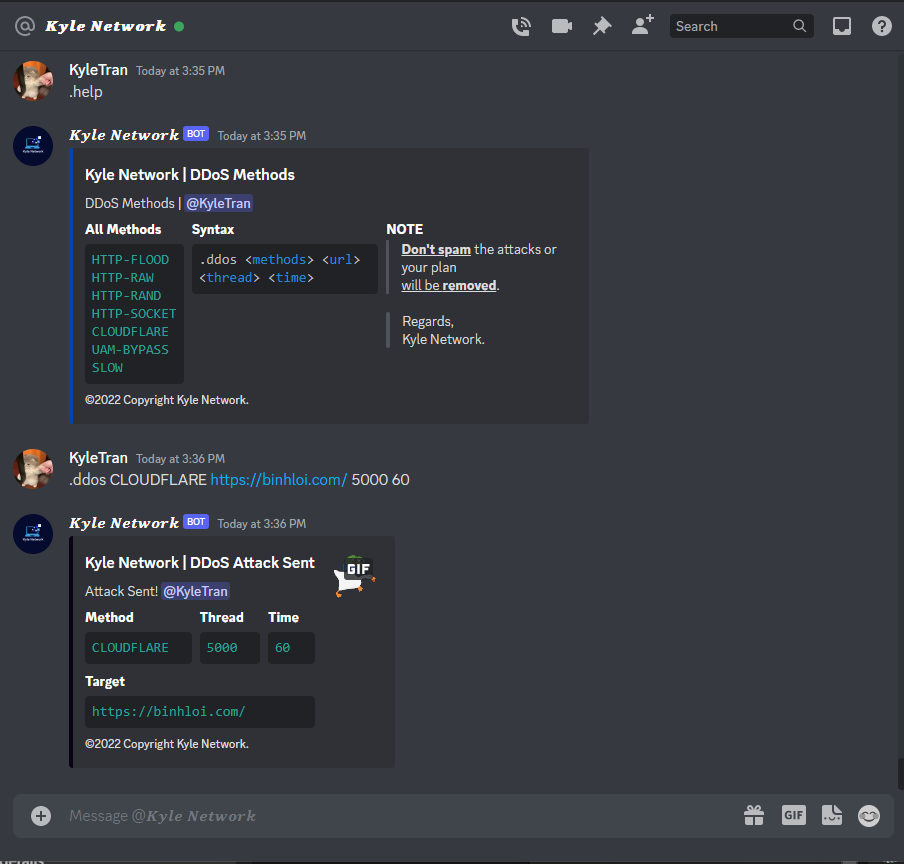This screenshot has height=864, width=904.
Task: Click the @KyleTran mention in Attack Sent embed
Action: 195,591
